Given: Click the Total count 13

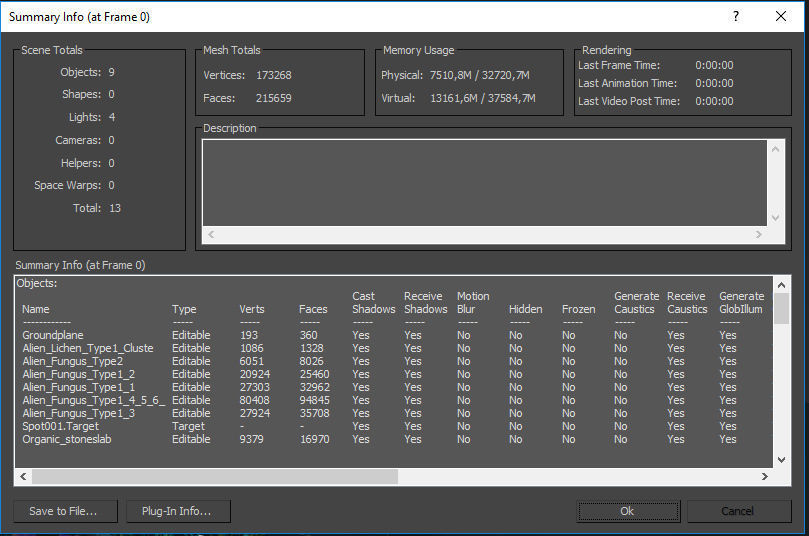Looking at the screenshot, I should (x=115, y=208).
